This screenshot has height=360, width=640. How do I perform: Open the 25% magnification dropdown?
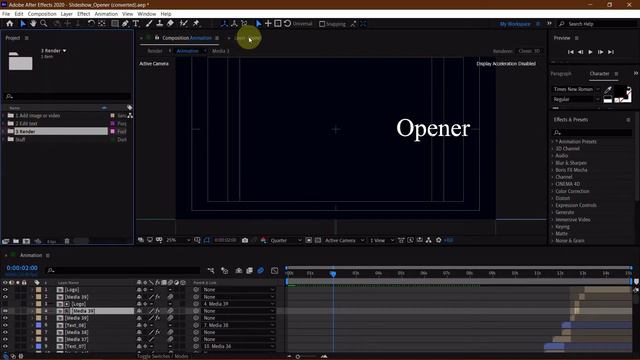pos(178,240)
